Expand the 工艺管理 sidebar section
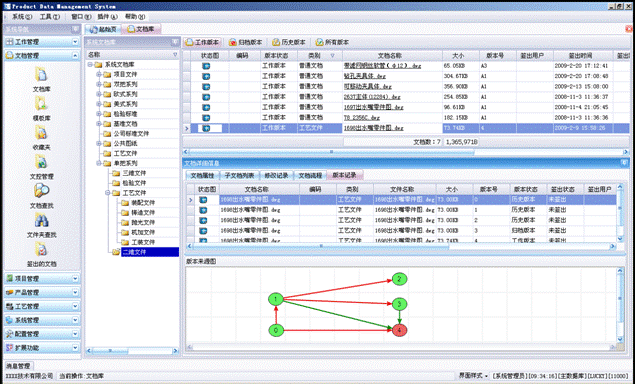The width and height of the screenshot is (635, 384). (75, 306)
